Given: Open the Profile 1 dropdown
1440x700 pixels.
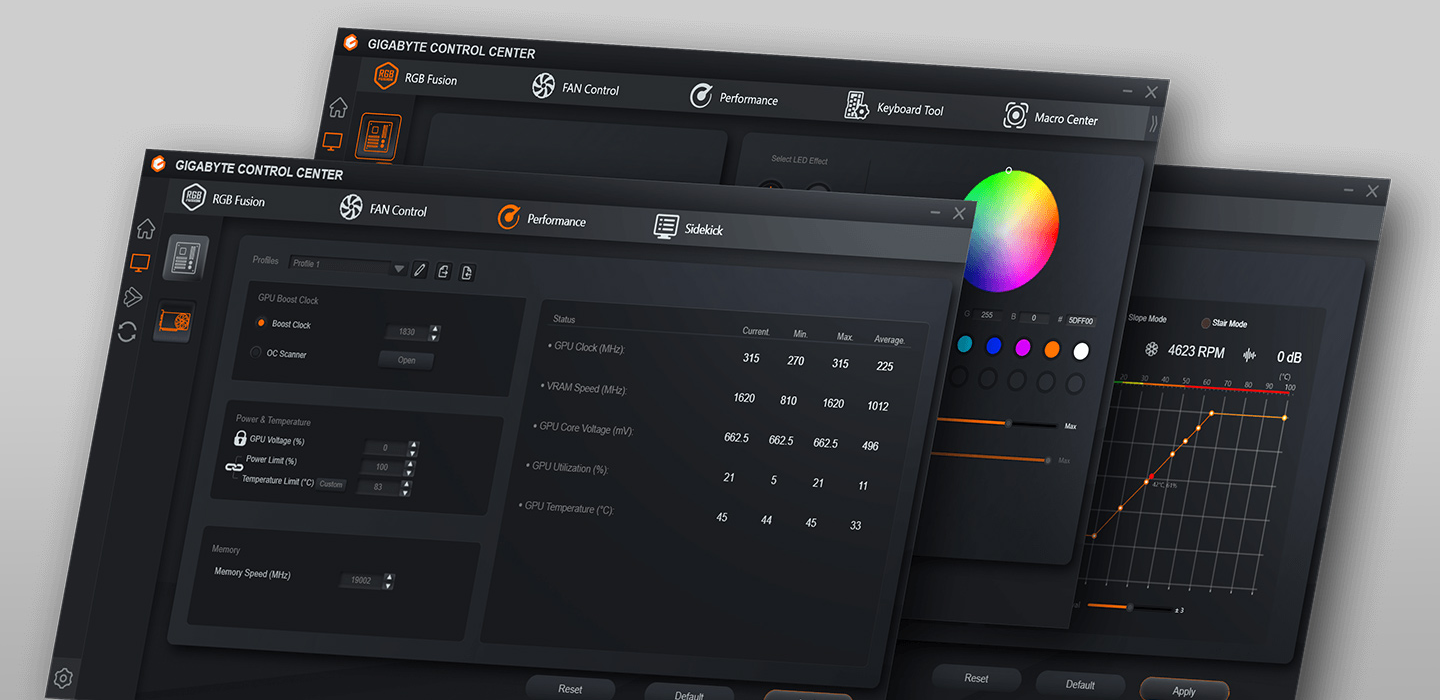Looking at the screenshot, I should tap(347, 265).
